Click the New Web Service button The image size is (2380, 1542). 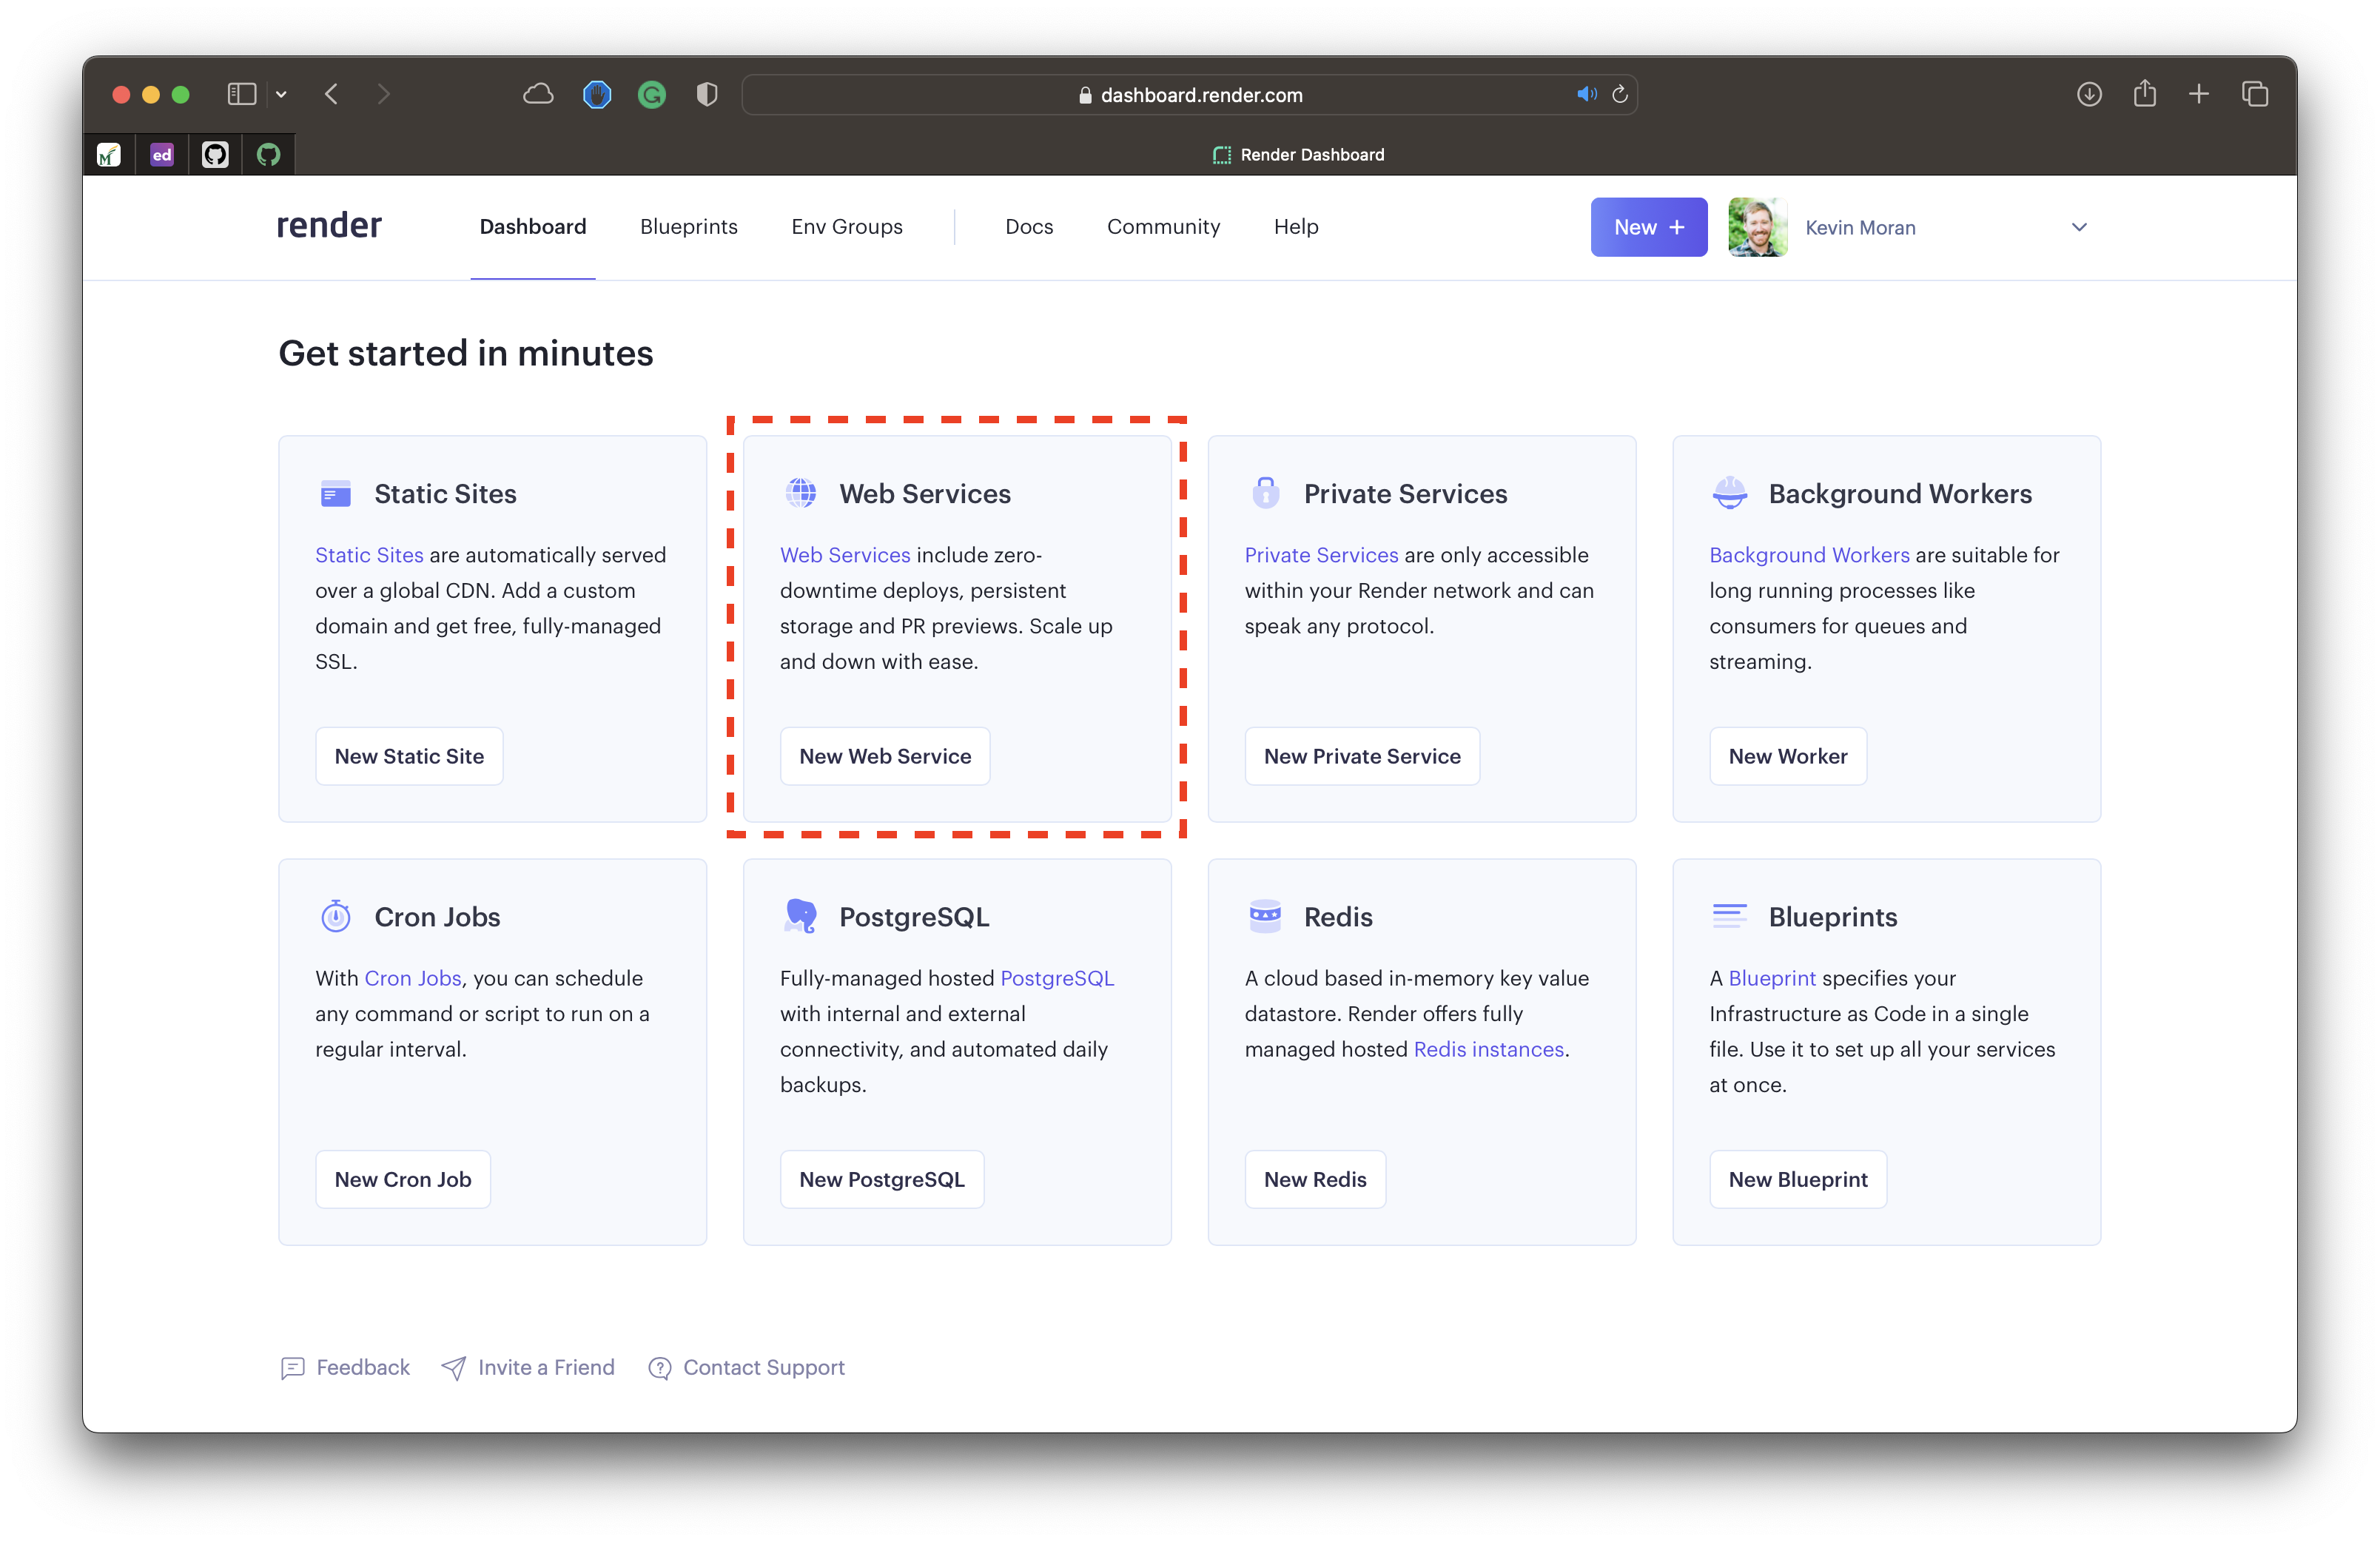coord(885,757)
